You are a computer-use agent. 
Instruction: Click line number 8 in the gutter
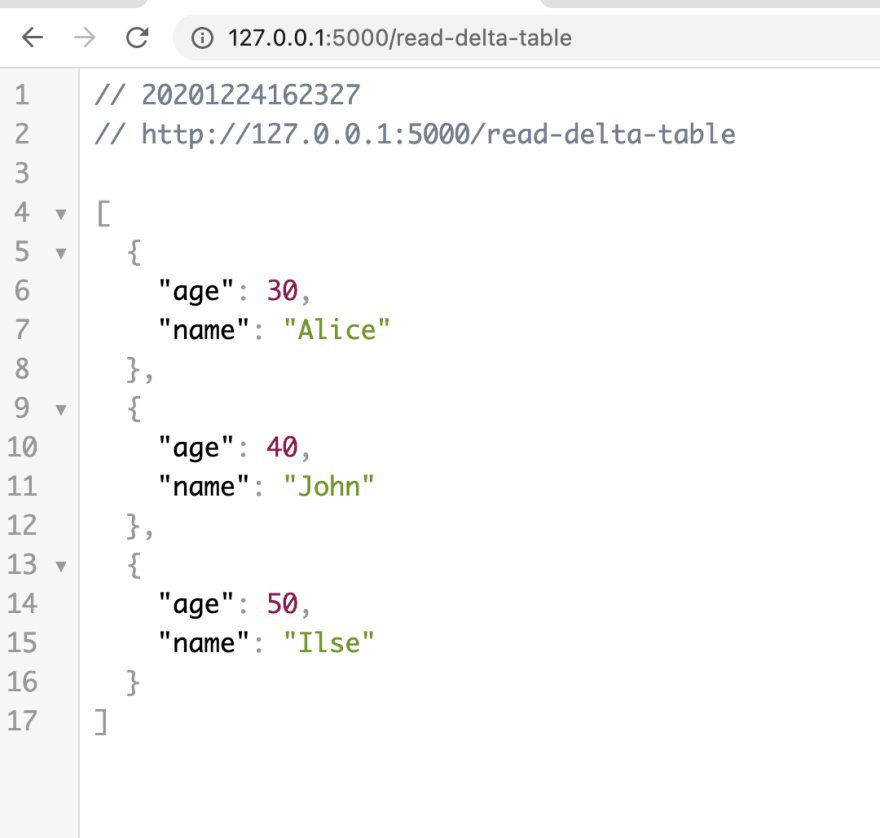[x=22, y=369]
